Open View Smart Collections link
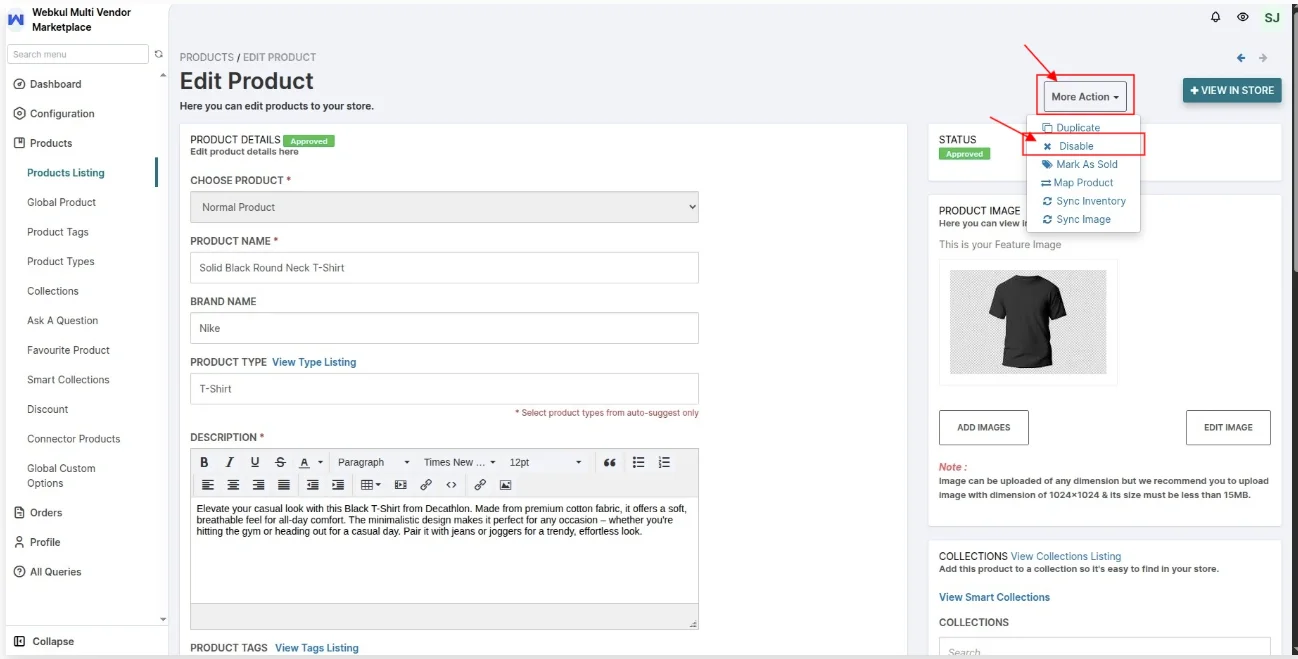 tap(995, 597)
